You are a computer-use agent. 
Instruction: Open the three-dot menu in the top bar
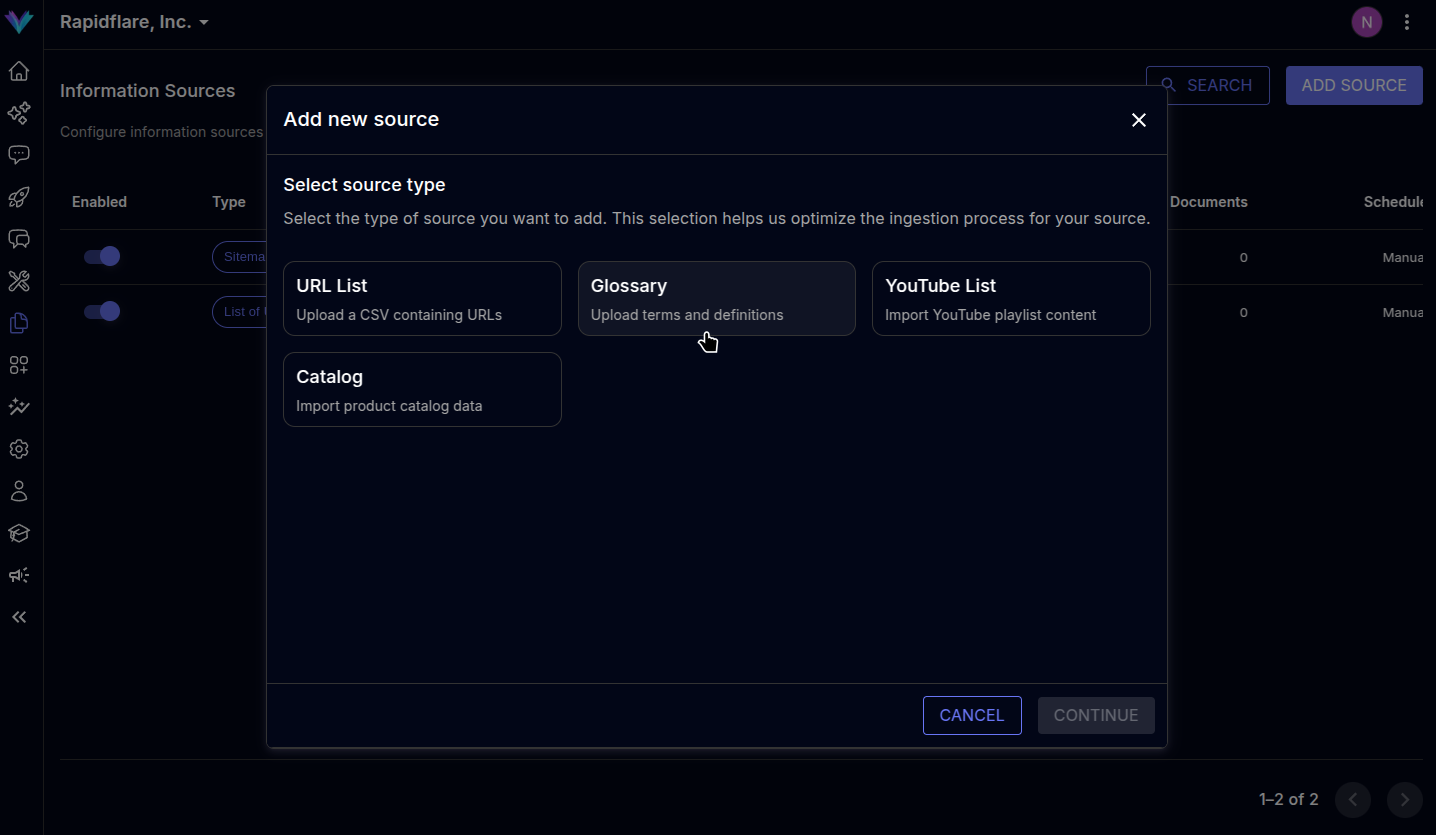point(1407,21)
